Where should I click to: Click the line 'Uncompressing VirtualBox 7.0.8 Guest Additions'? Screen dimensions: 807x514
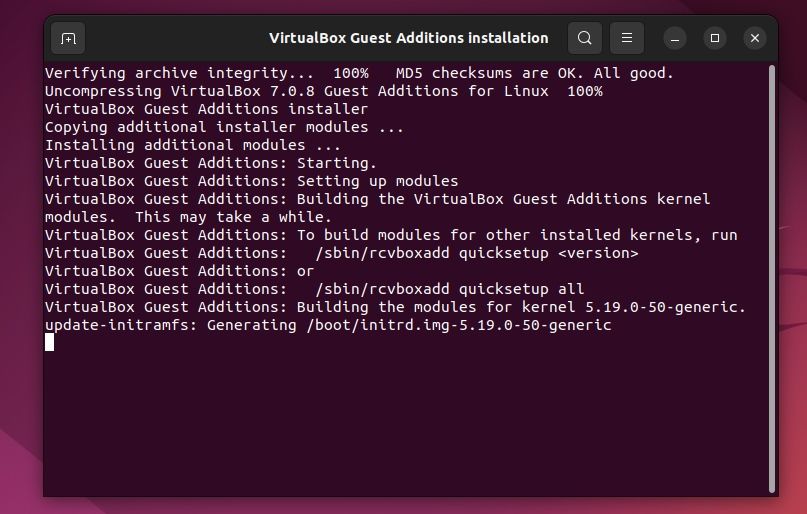point(324,91)
